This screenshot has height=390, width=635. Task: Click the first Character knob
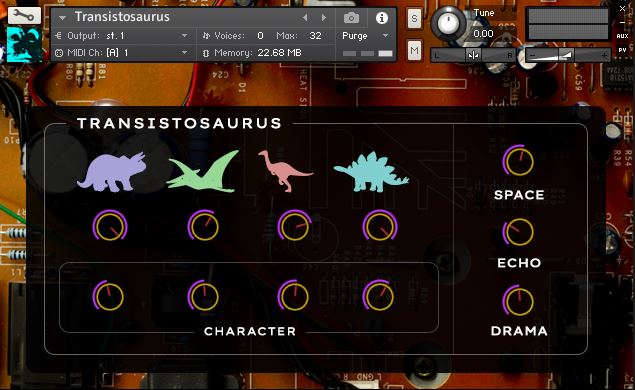(x=109, y=296)
